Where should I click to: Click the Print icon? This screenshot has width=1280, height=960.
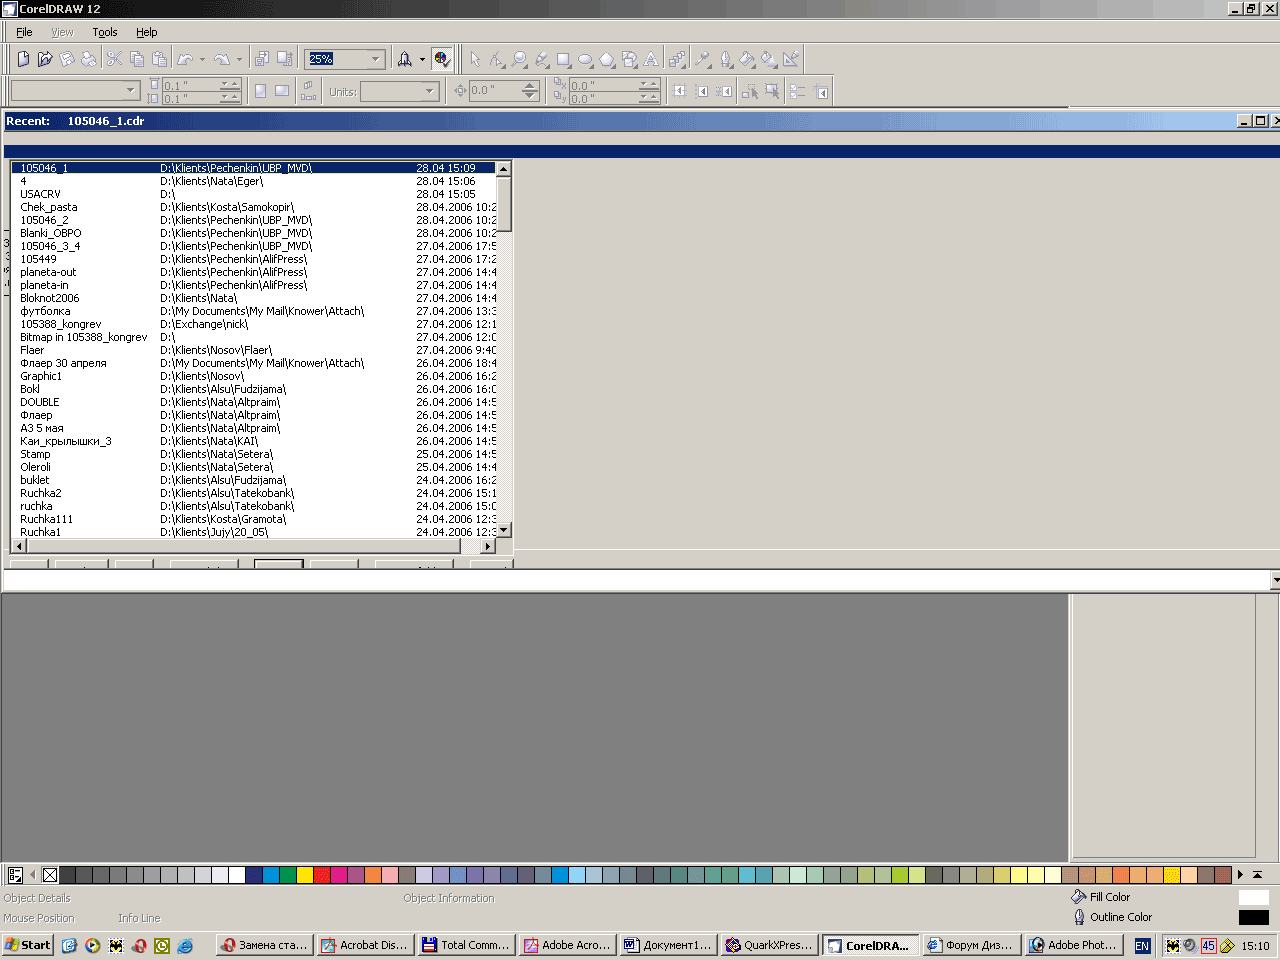click(x=89, y=59)
